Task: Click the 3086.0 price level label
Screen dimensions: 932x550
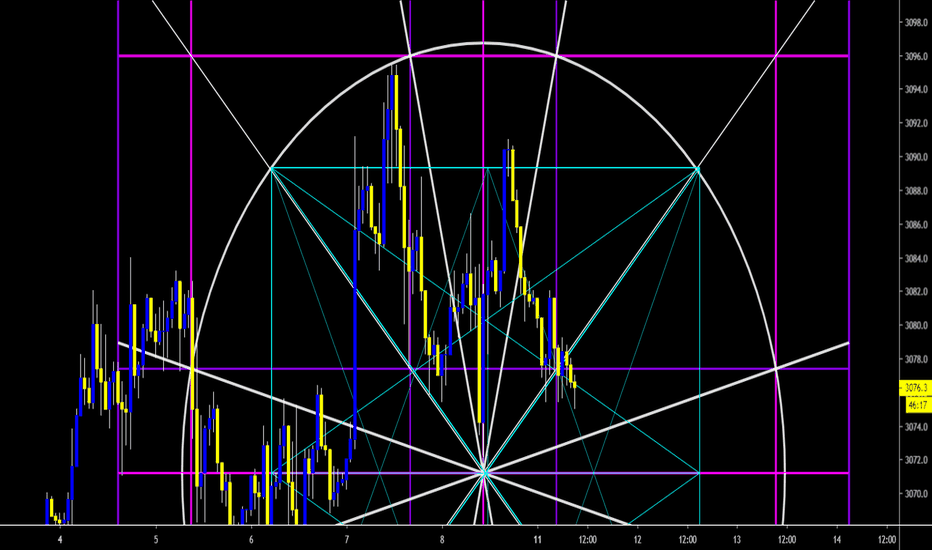Action: point(916,225)
